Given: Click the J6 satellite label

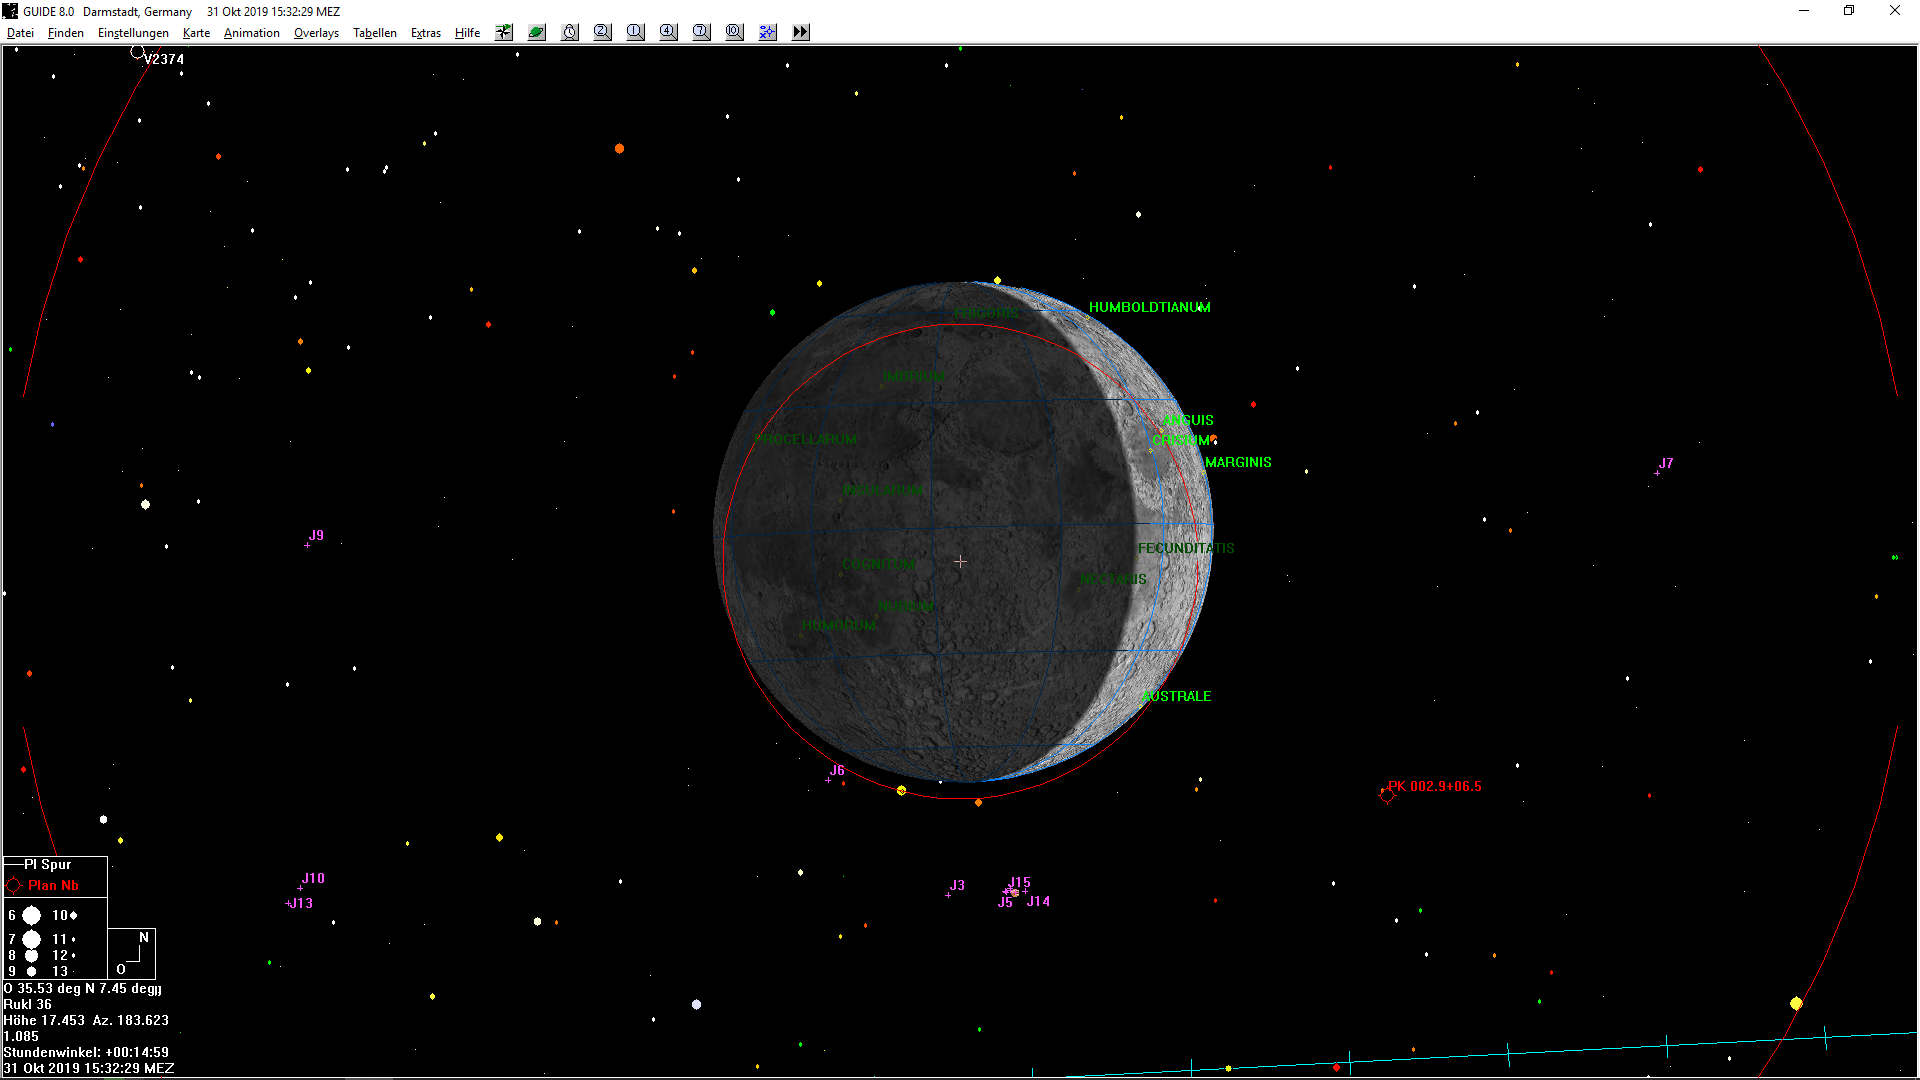Looking at the screenshot, I should 837,770.
